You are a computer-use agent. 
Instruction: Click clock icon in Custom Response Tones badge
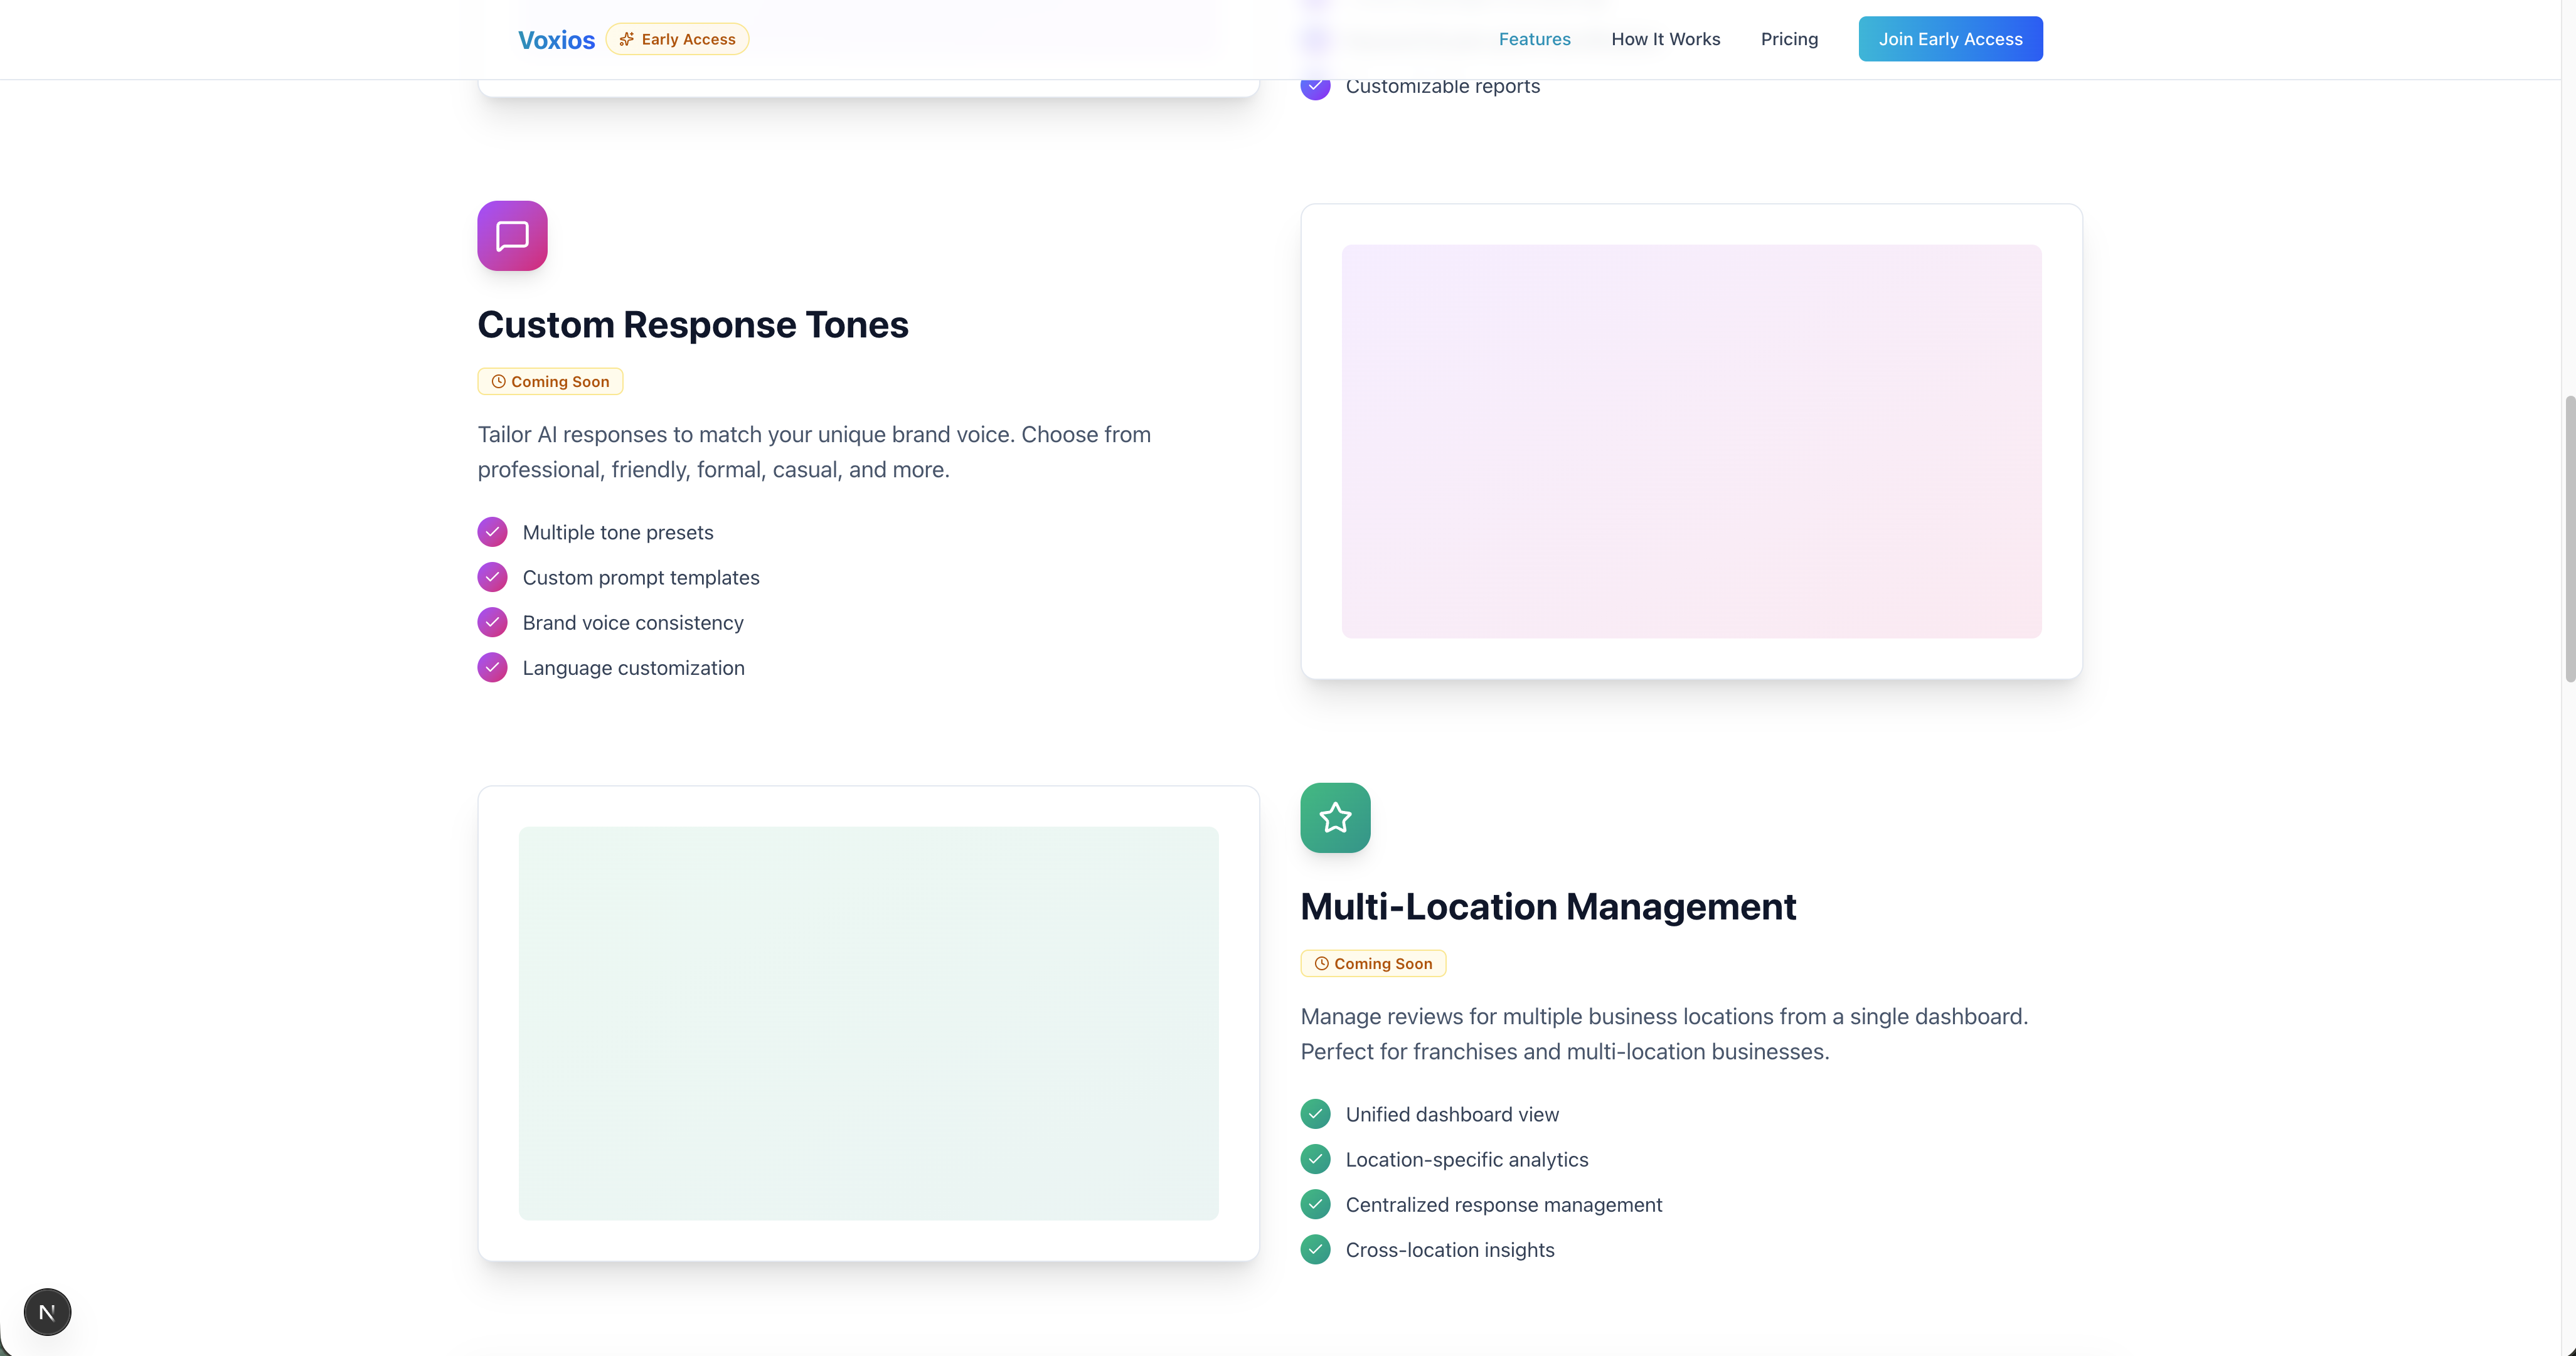tap(498, 382)
